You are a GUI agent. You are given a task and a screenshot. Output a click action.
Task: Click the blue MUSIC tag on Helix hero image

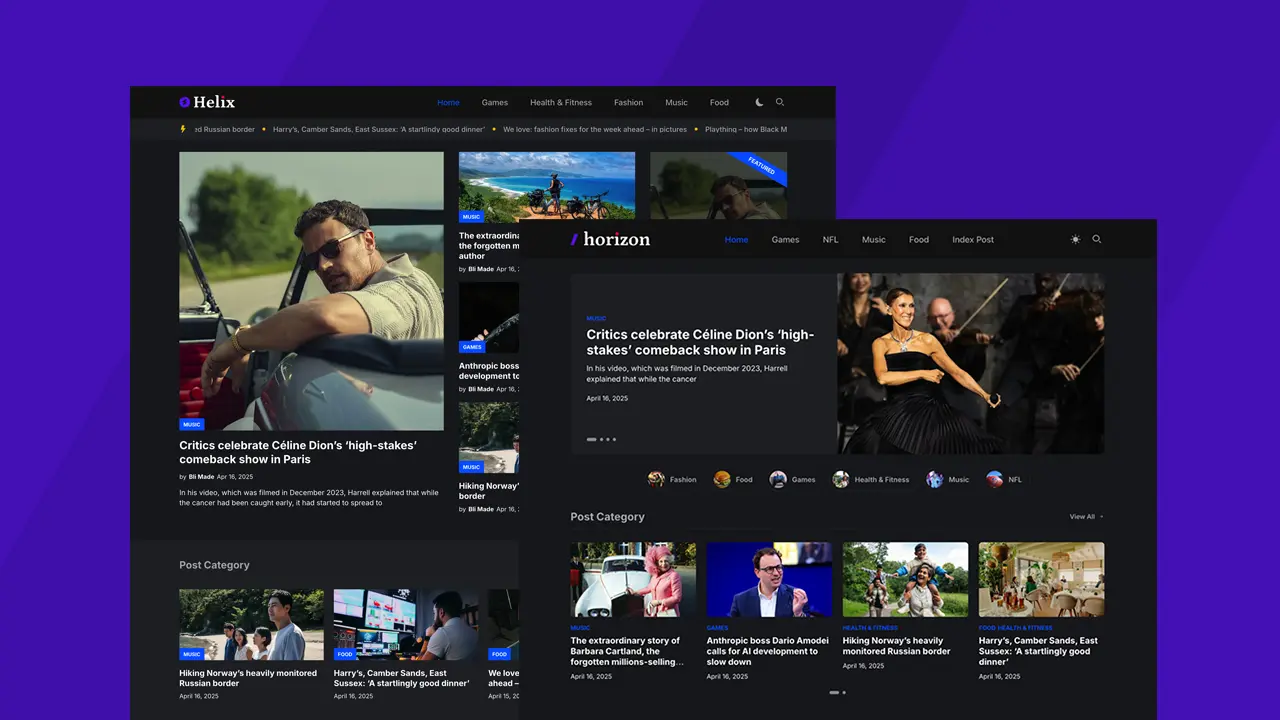[x=192, y=424]
